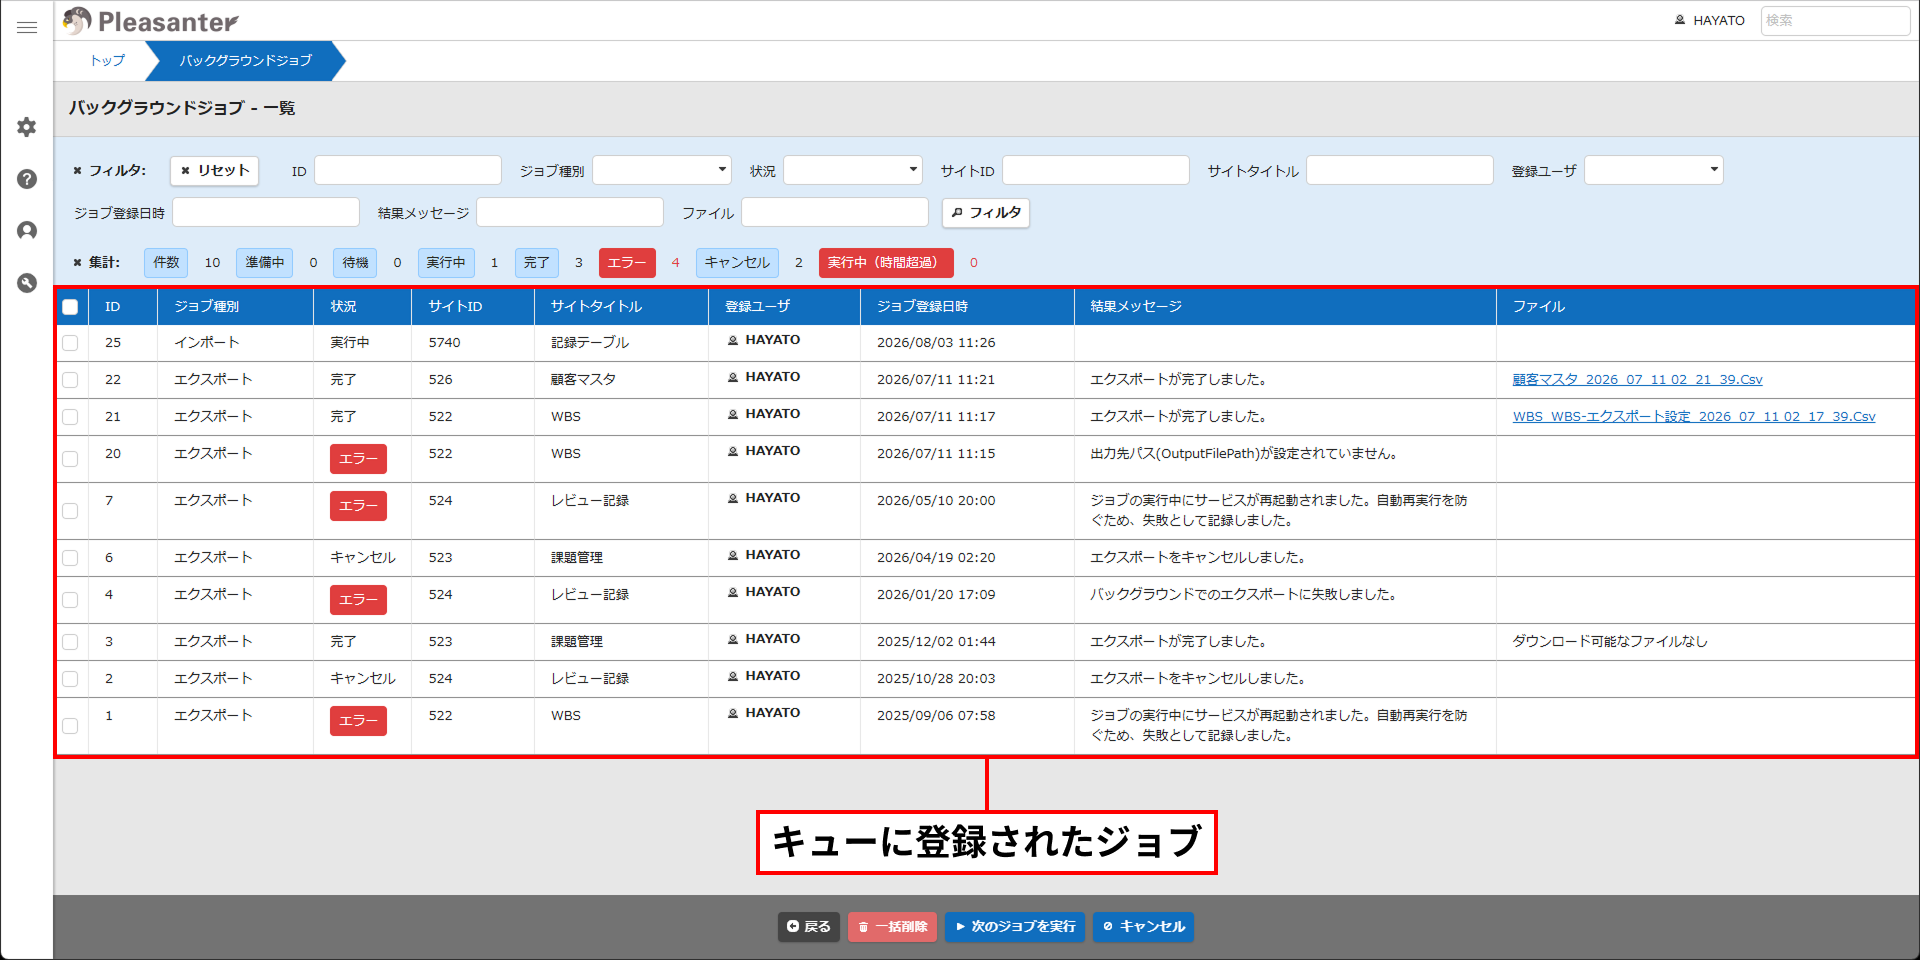
Task: Click the 戻る back button
Action: [x=808, y=927]
